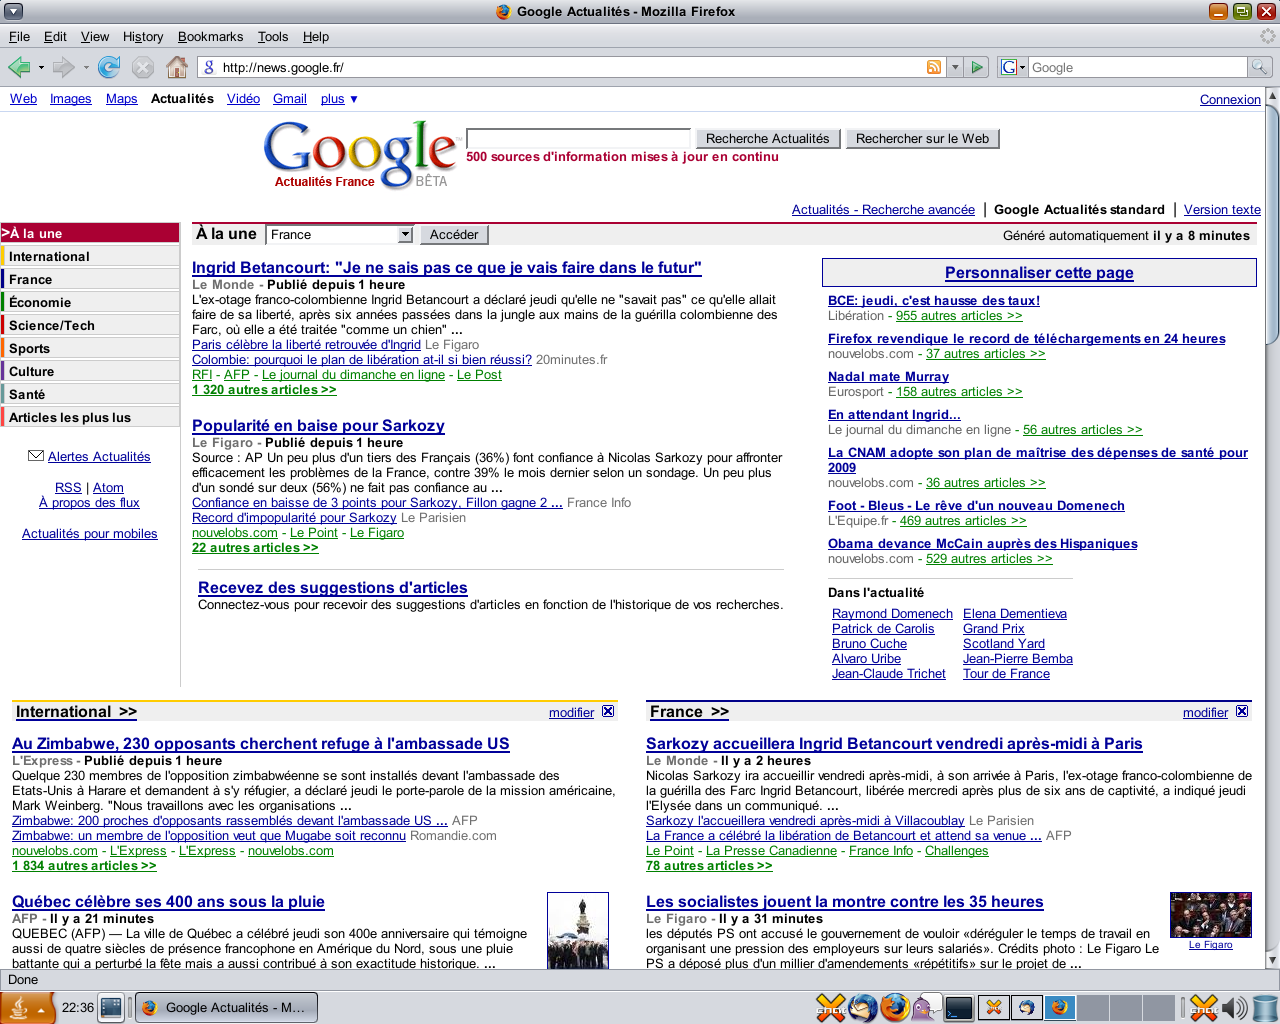1280x1024 pixels.
Task: Open the History menu
Action: [x=143, y=36]
